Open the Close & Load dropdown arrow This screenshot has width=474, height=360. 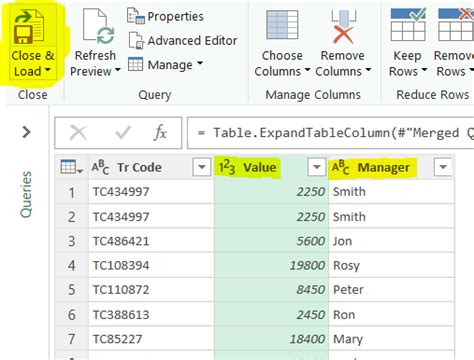click(x=48, y=70)
